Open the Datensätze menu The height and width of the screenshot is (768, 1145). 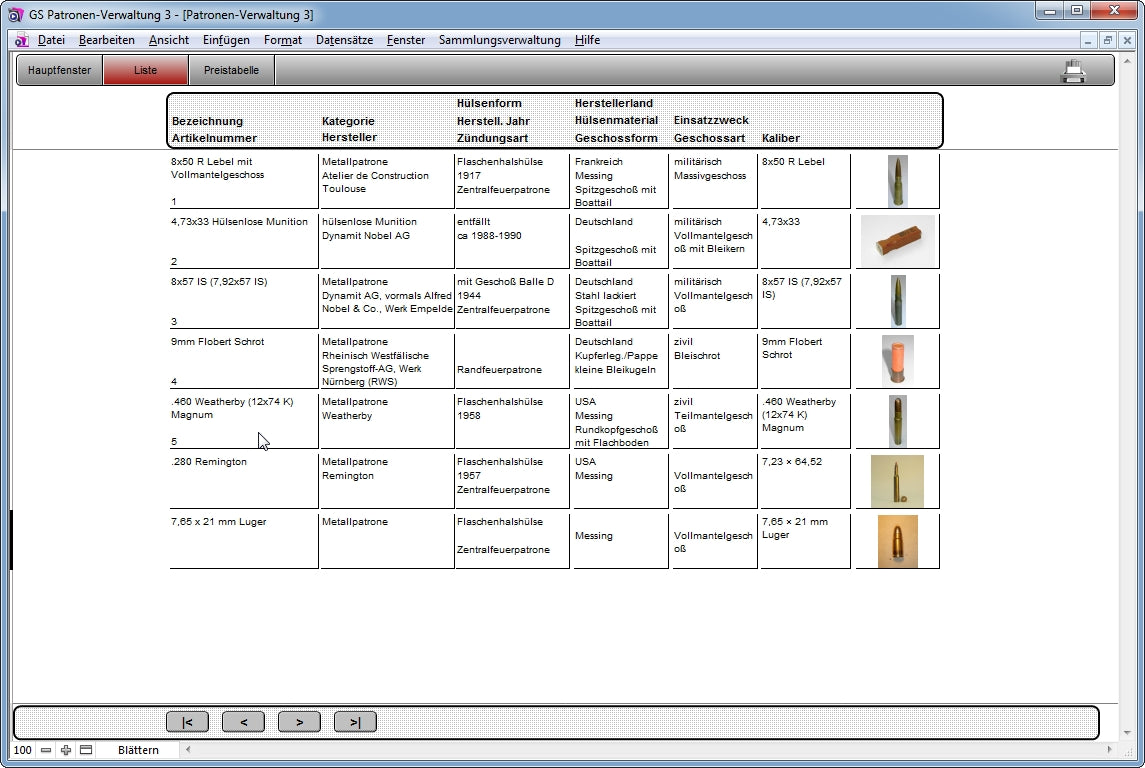point(344,40)
